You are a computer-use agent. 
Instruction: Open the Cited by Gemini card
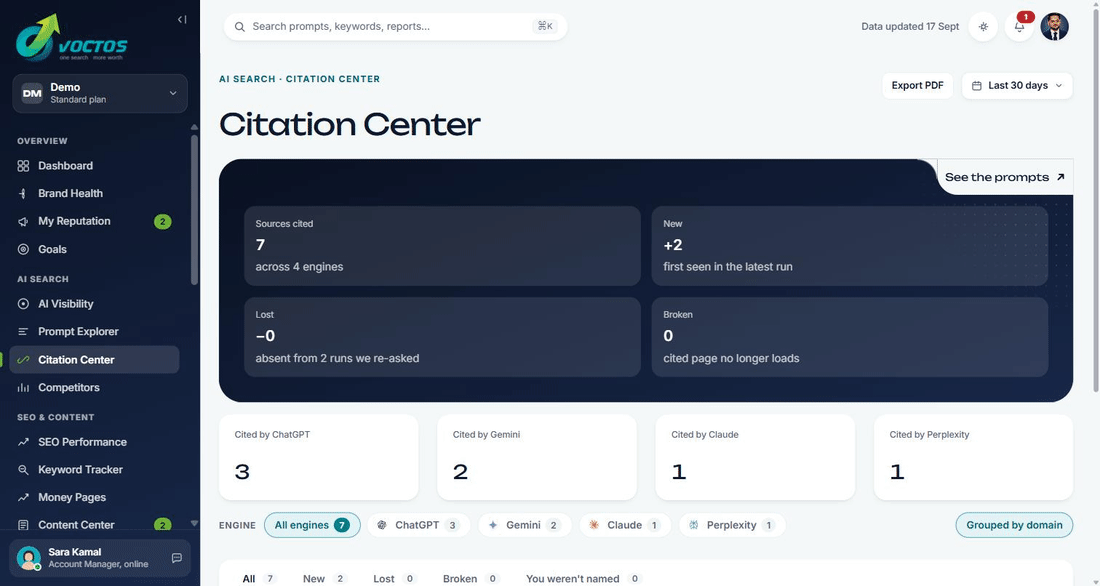[x=537, y=457]
